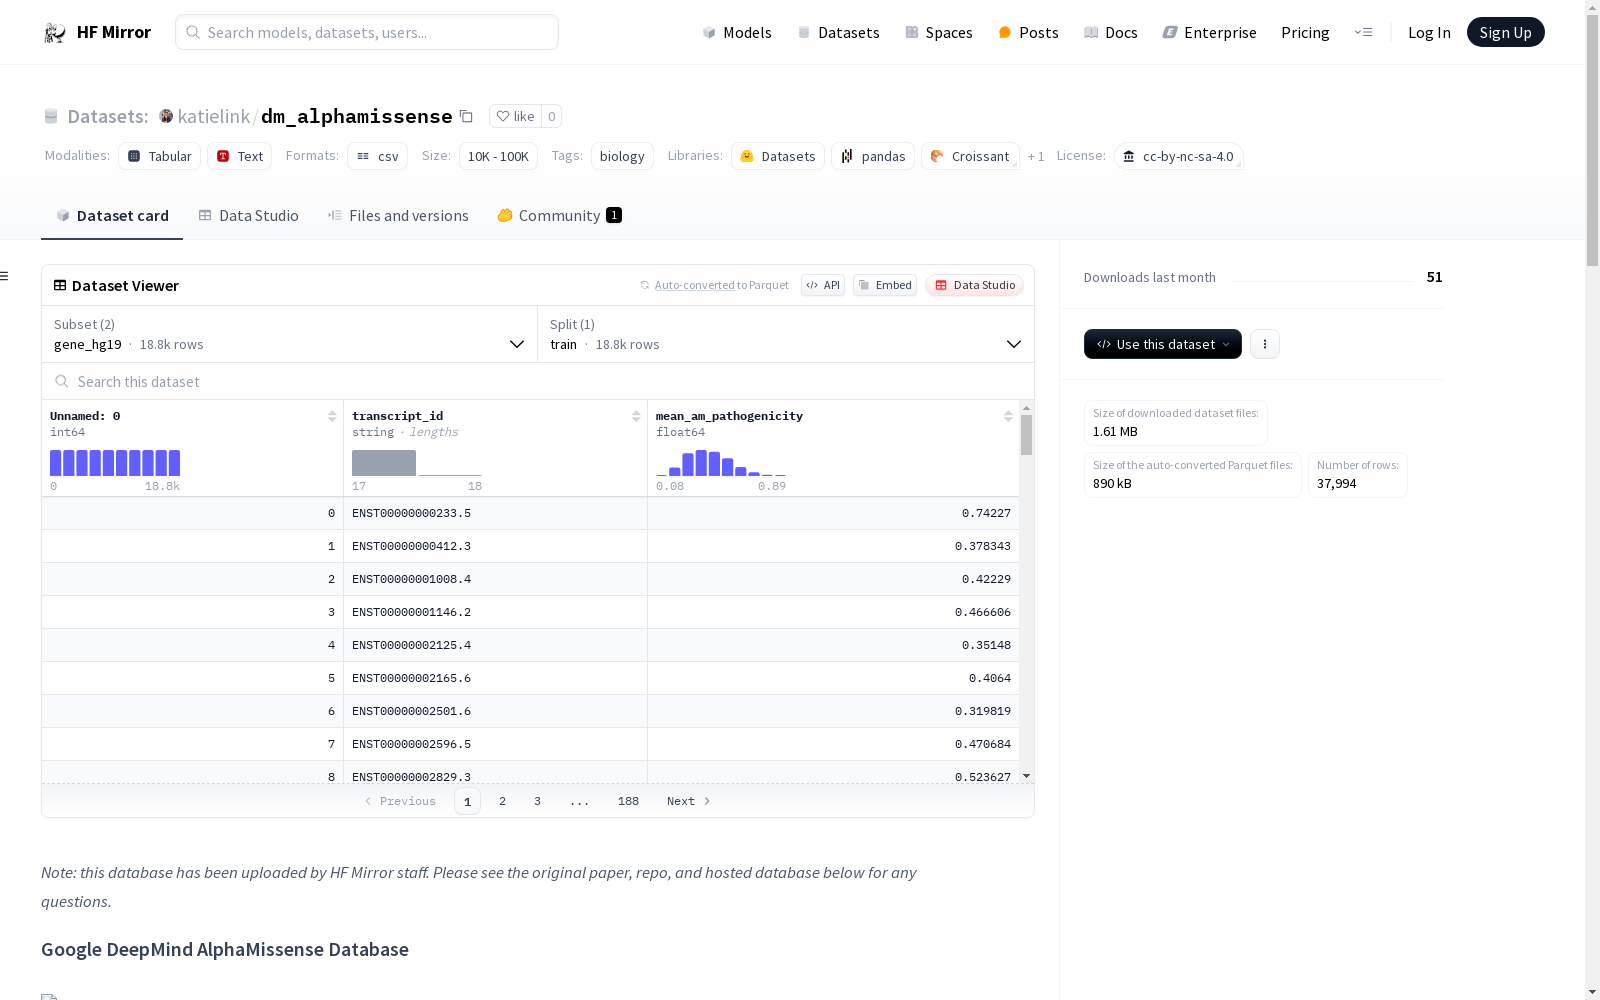Image resolution: width=1600 pixels, height=1000 pixels.
Task: Go to page 3 of rows
Action: coord(537,801)
